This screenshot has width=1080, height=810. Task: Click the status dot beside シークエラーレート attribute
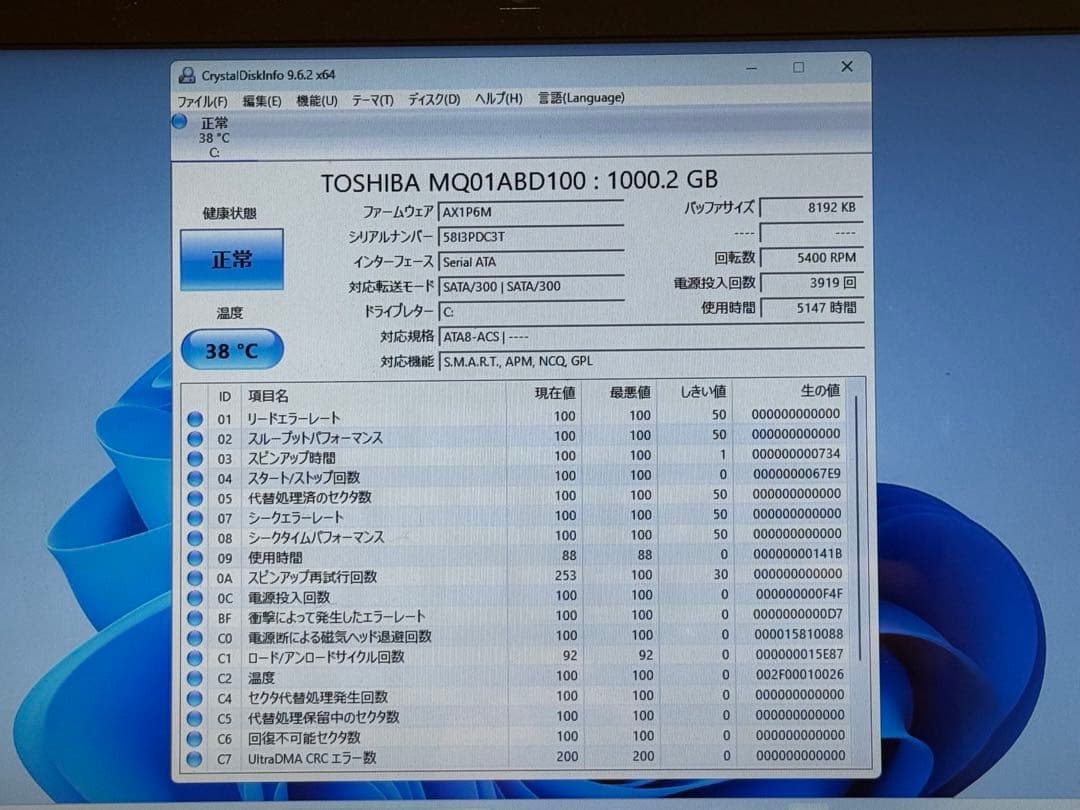click(x=194, y=517)
